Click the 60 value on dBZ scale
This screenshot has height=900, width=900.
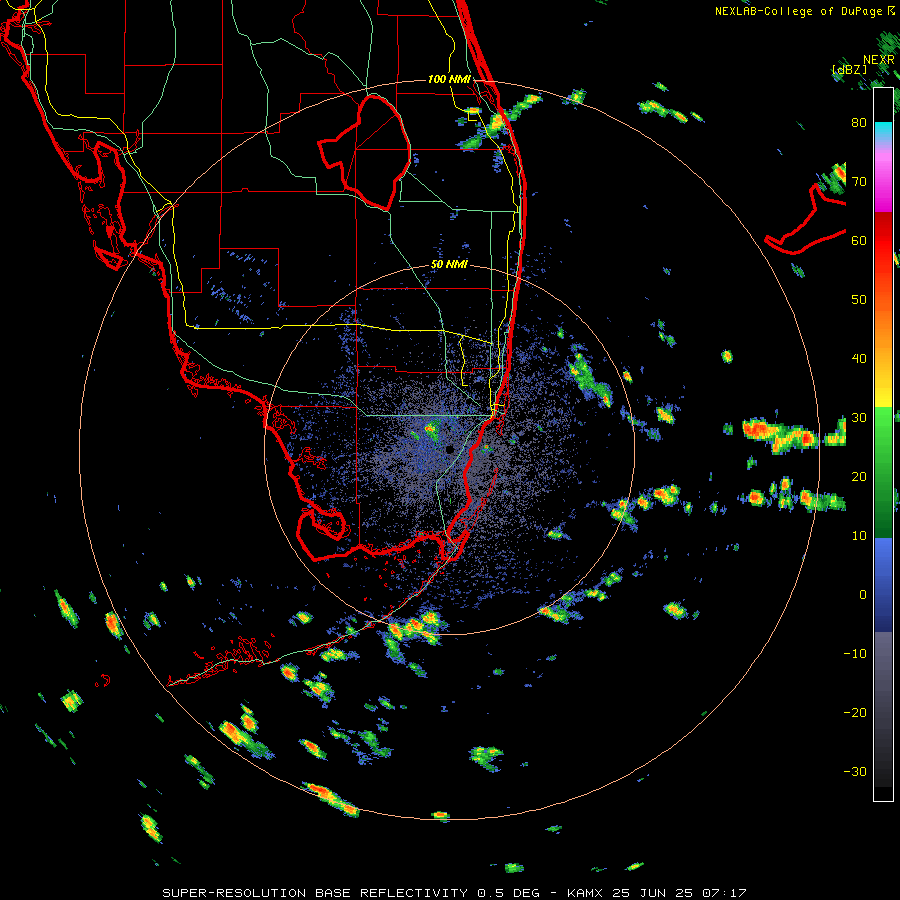[x=859, y=240]
